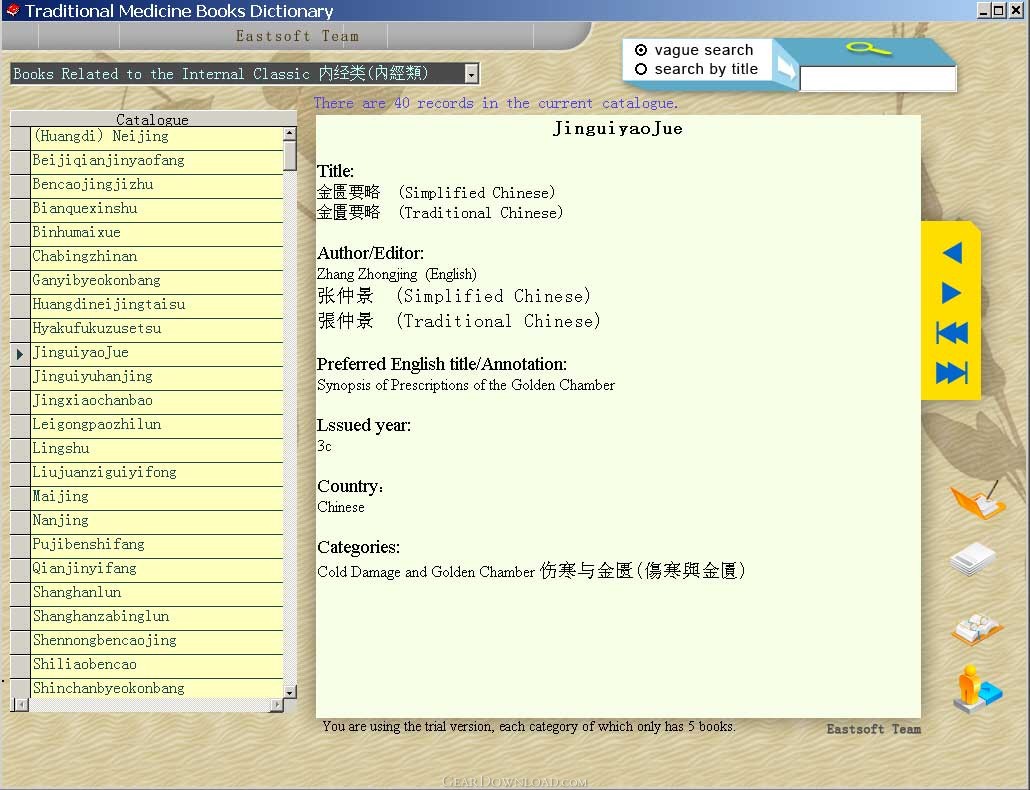Jump to the last record
Screen dimensions: 1030x790
pyautogui.click(x=951, y=373)
